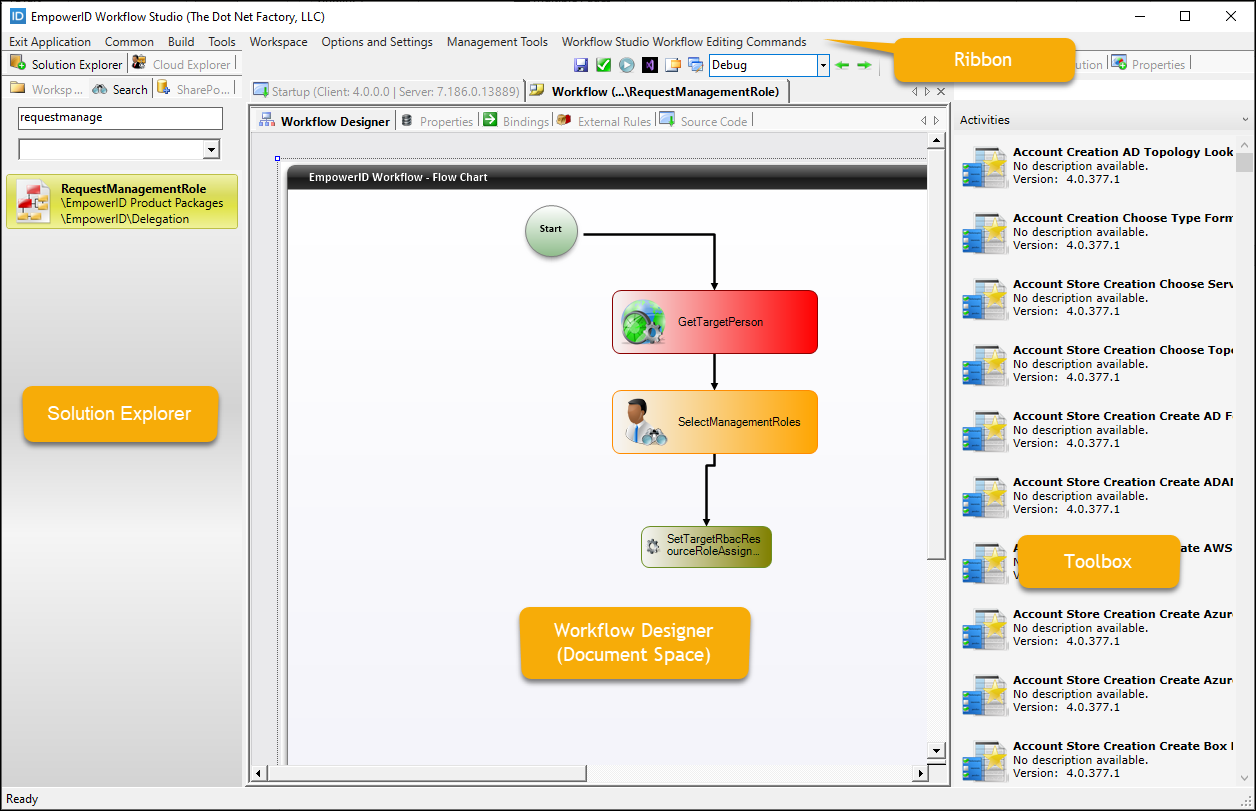Click the requestmanage search input field
1256x811 pixels.
(x=120, y=117)
